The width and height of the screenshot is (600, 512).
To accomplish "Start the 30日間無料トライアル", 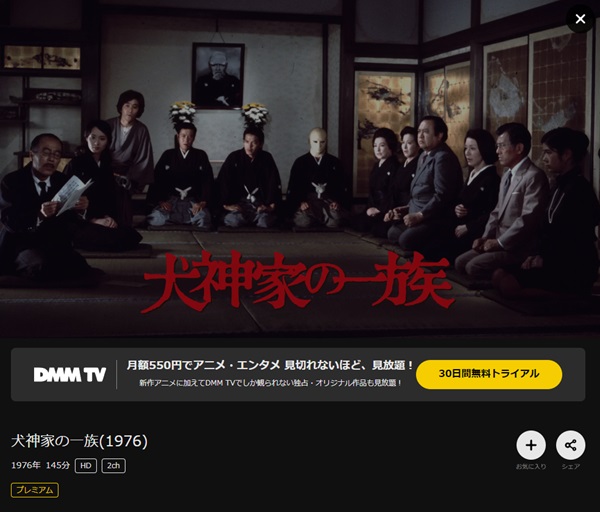I will point(489,374).
